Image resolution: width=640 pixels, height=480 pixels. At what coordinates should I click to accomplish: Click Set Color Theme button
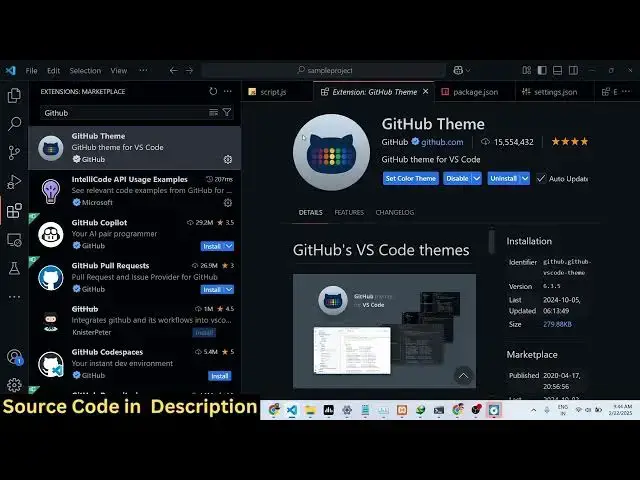click(411, 178)
